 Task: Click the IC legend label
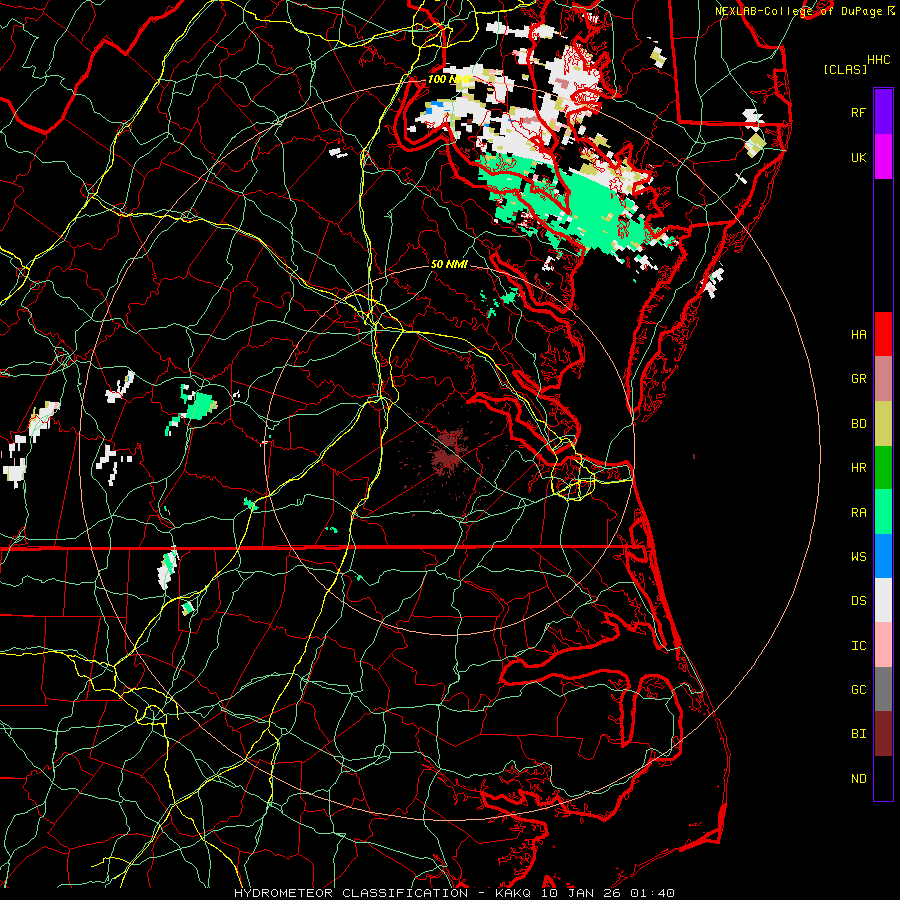coord(858,646)
